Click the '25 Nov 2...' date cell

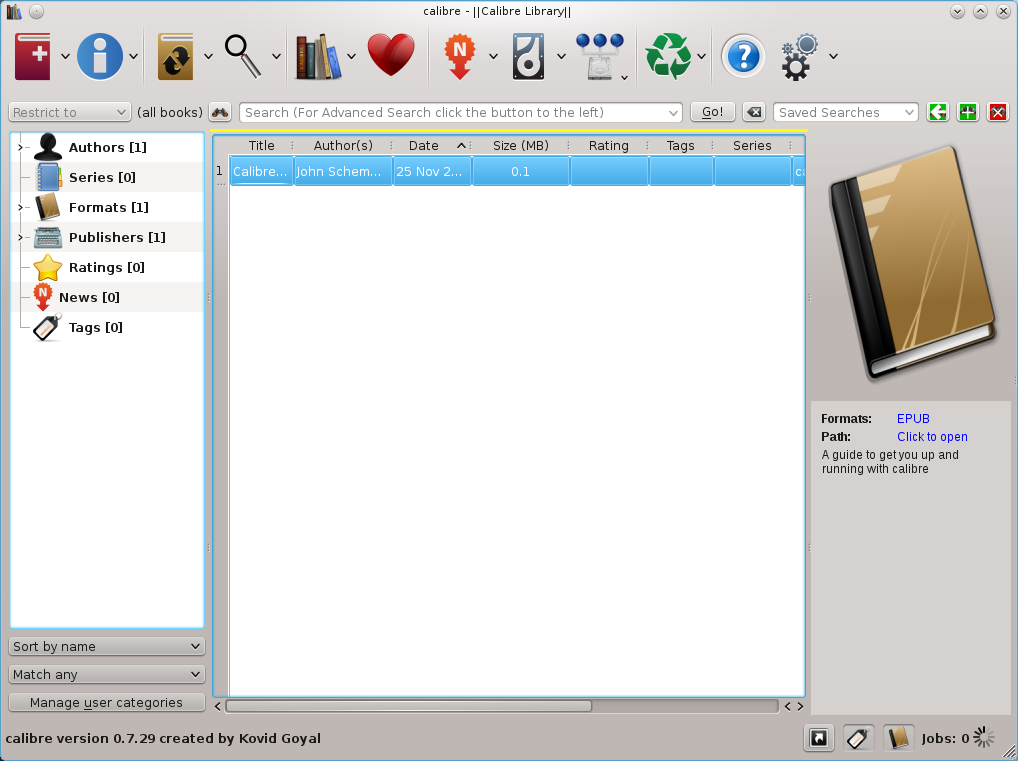[432, 171]
